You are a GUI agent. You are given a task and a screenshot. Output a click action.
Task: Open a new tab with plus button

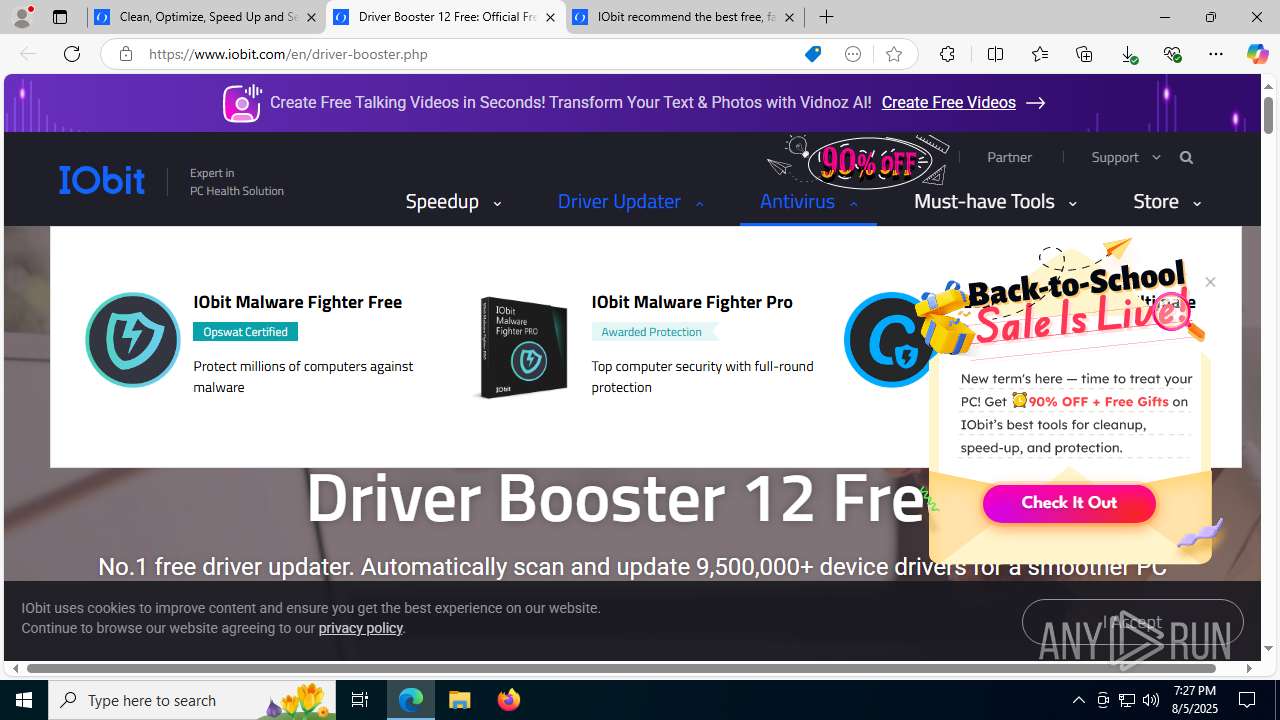tap(826, 17)
